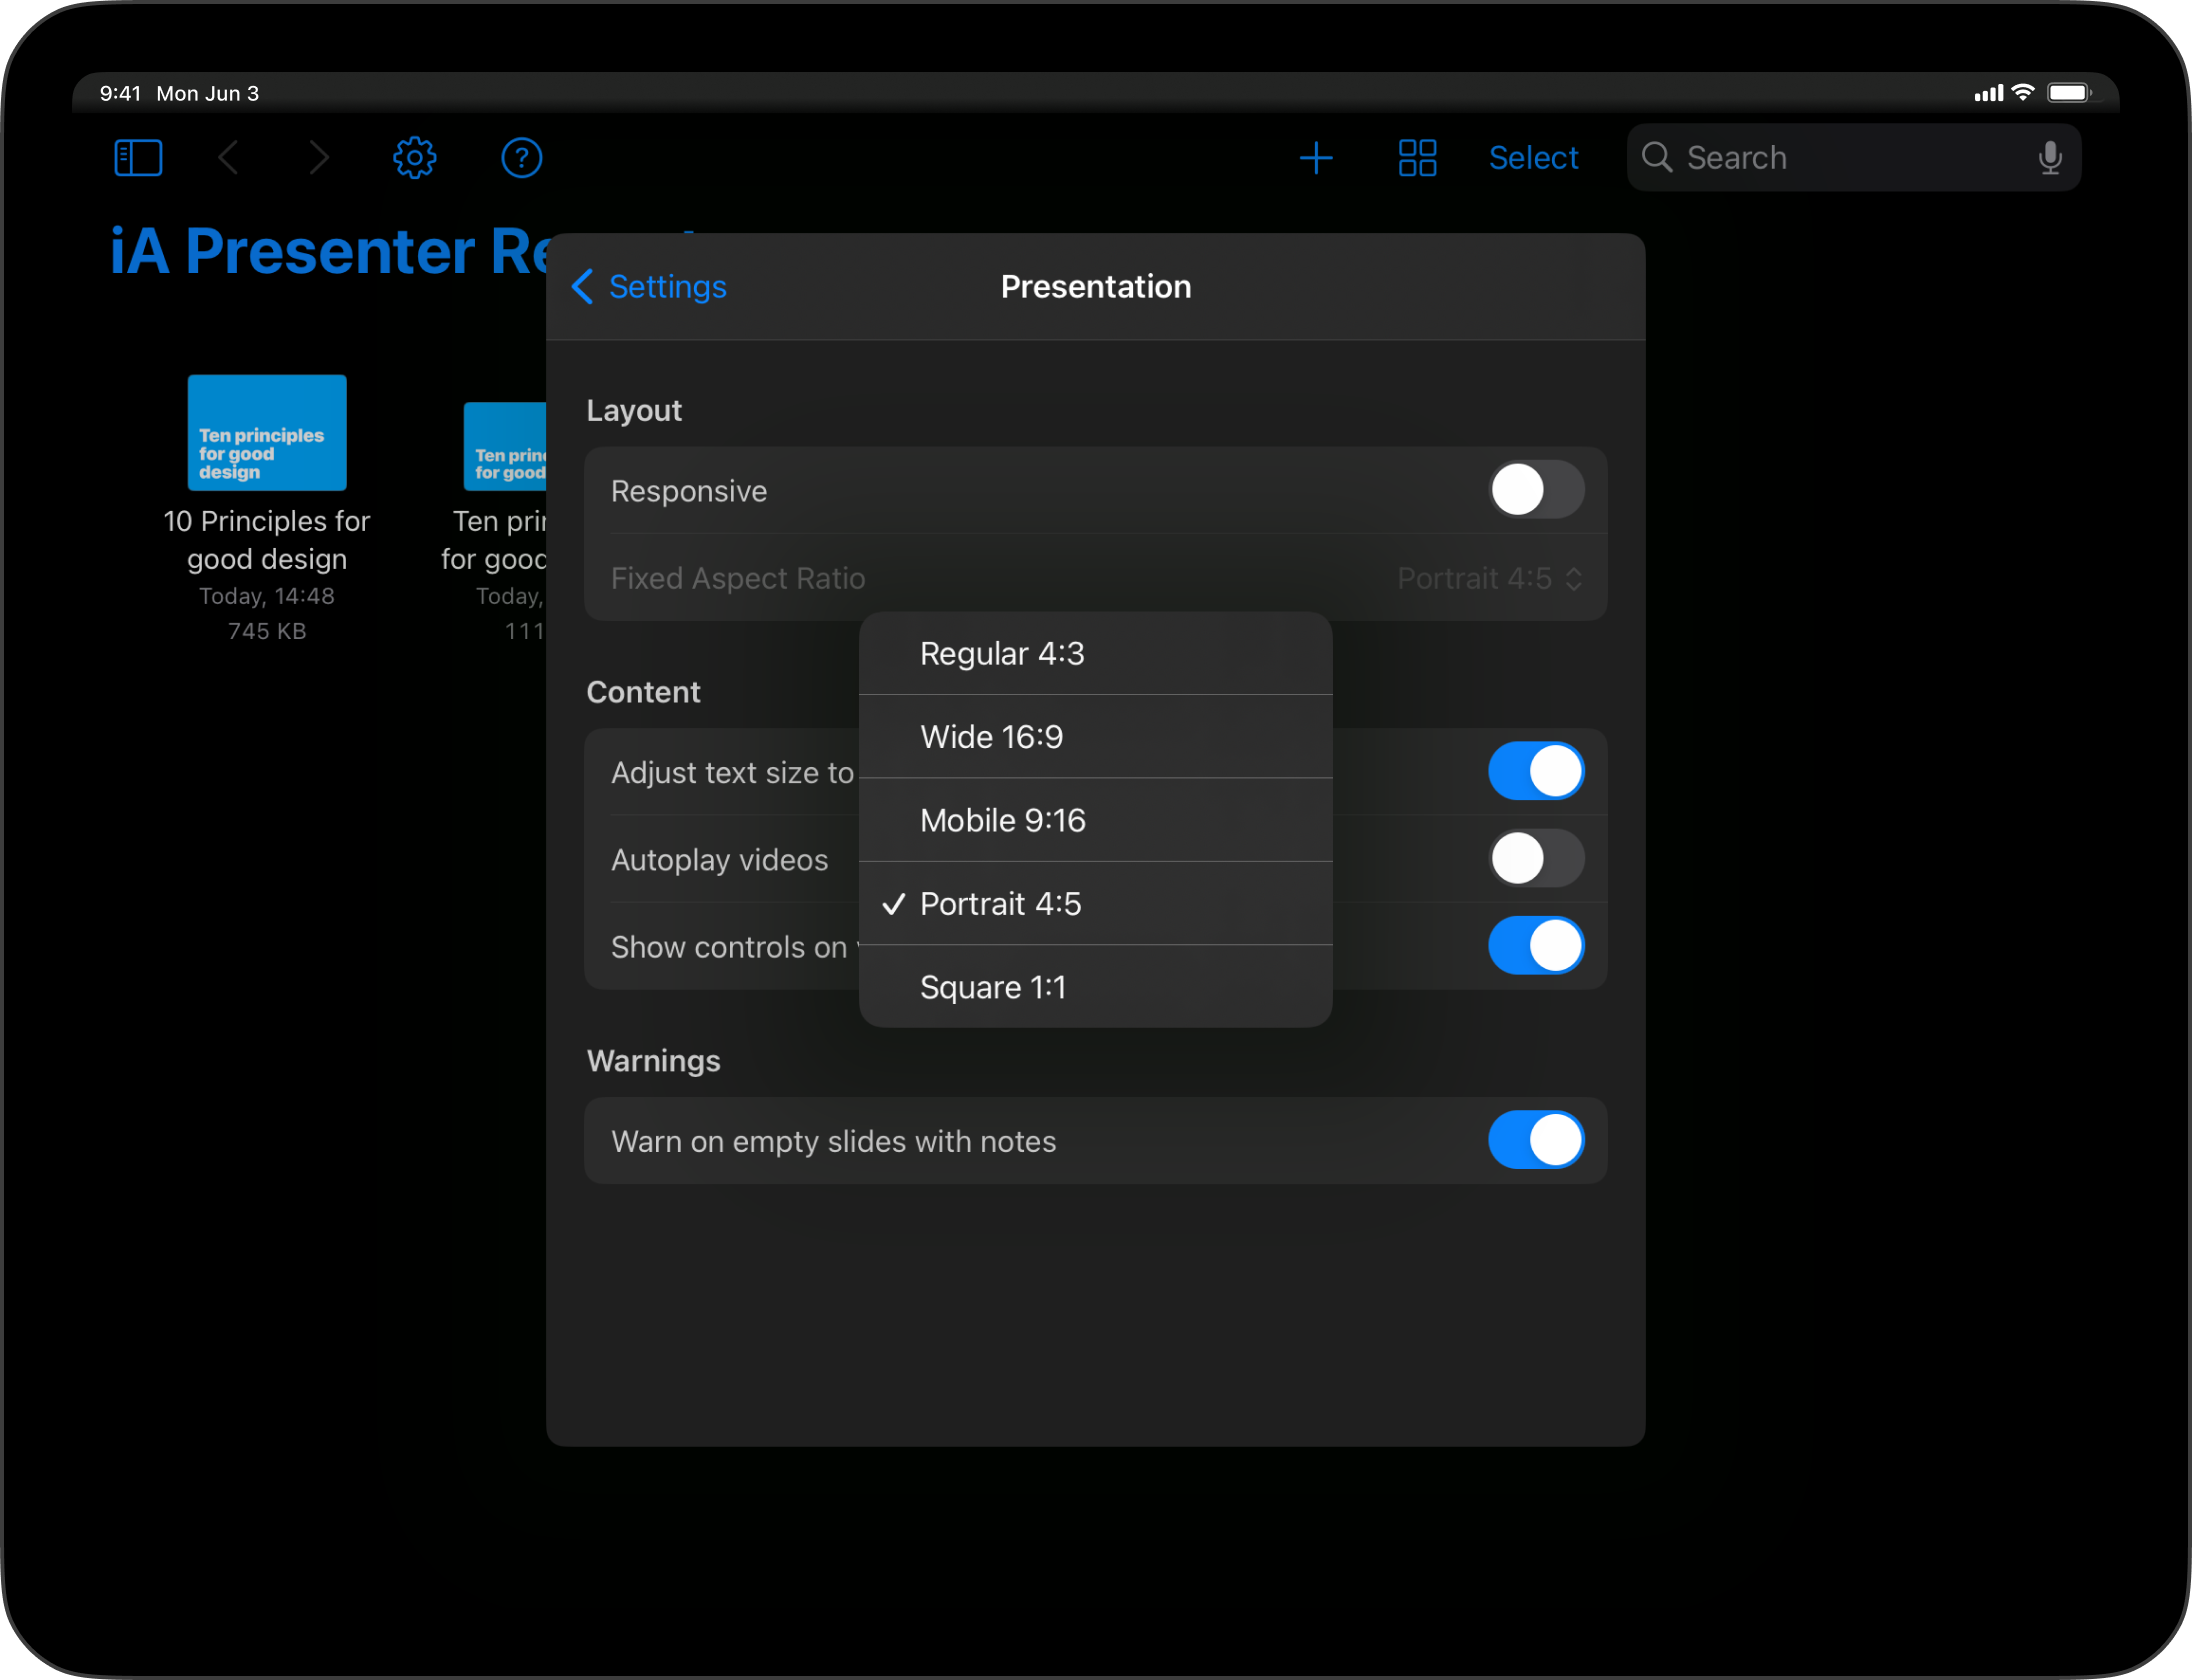The width and height of the screenshot is (2192, 1680).
Task: Open settings via the gear icon
Action: (414, 158)
